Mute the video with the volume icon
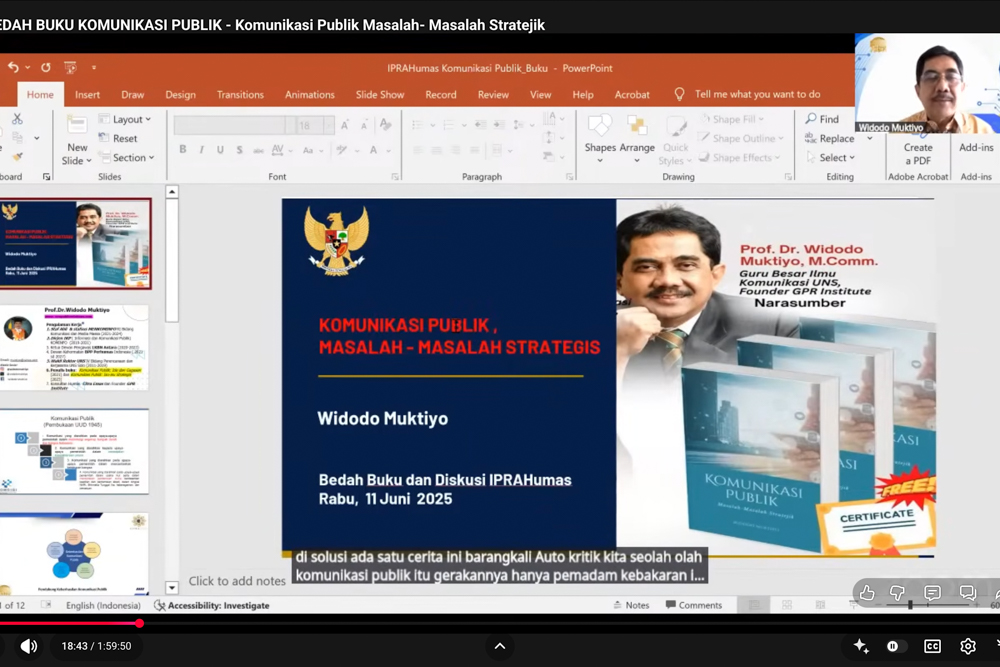The image size is (1000, 667). click(x=29, y=646)
